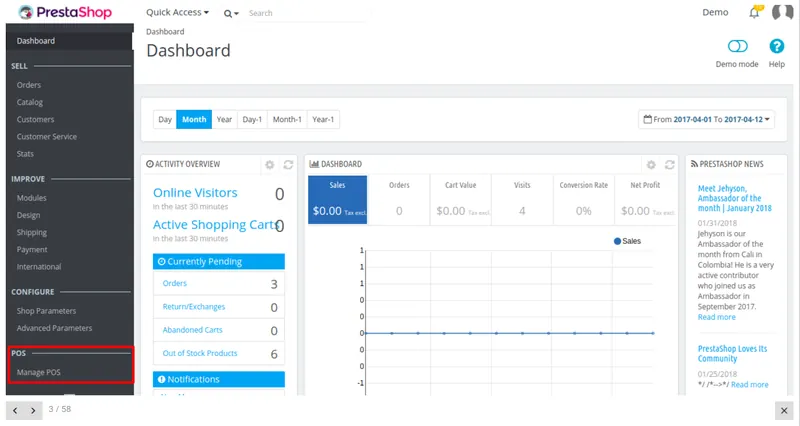This screenshot has width=800, height=426.
Task: Open pending Orders link
Action: click(174, 283)
